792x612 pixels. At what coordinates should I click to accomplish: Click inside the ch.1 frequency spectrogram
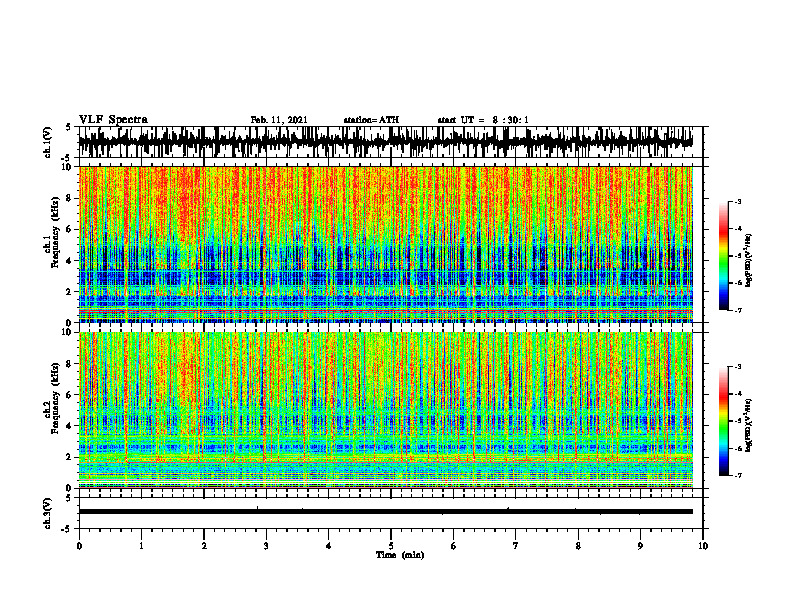pos(386,244)
